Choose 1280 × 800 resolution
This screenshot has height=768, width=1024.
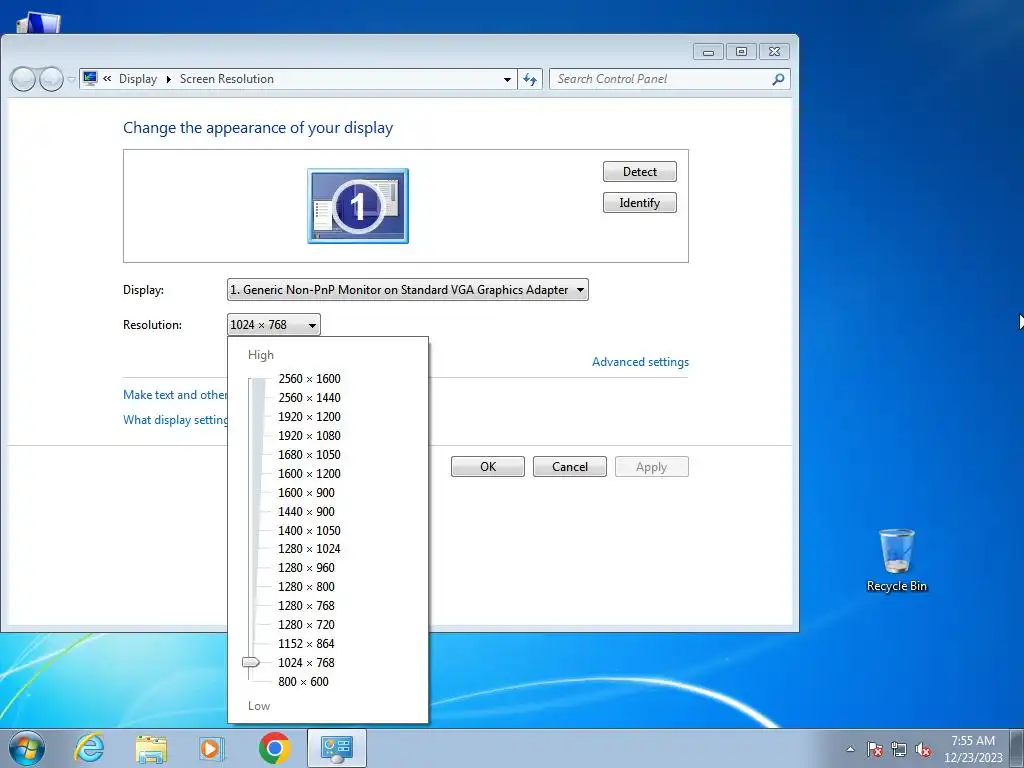coord(306,586)
